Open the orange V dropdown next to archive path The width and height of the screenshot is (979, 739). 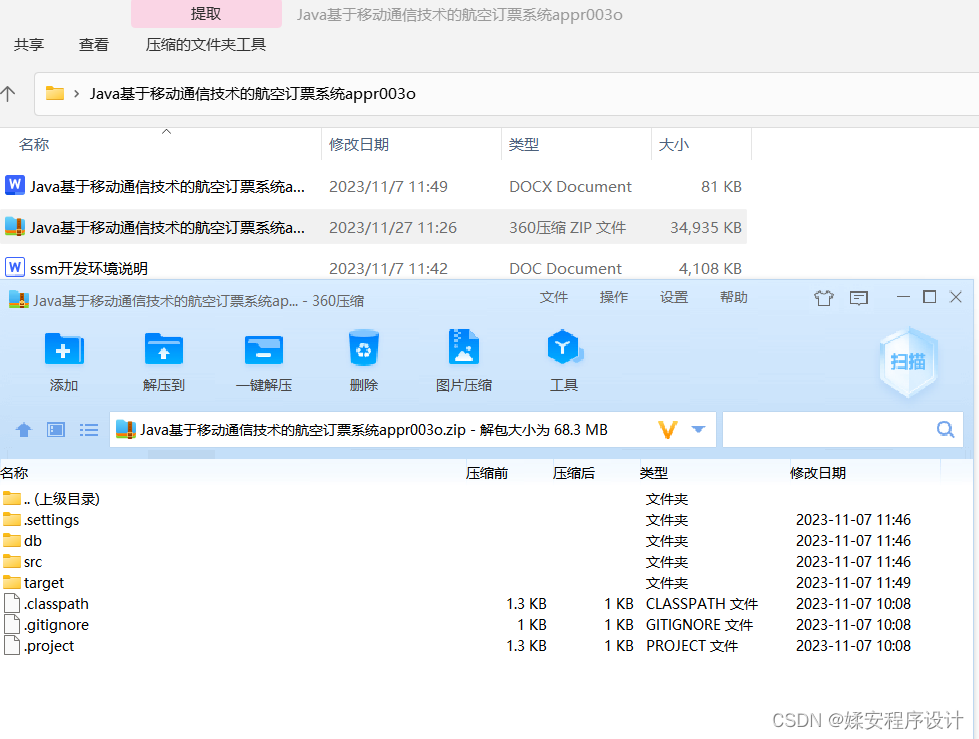[667, 429]
